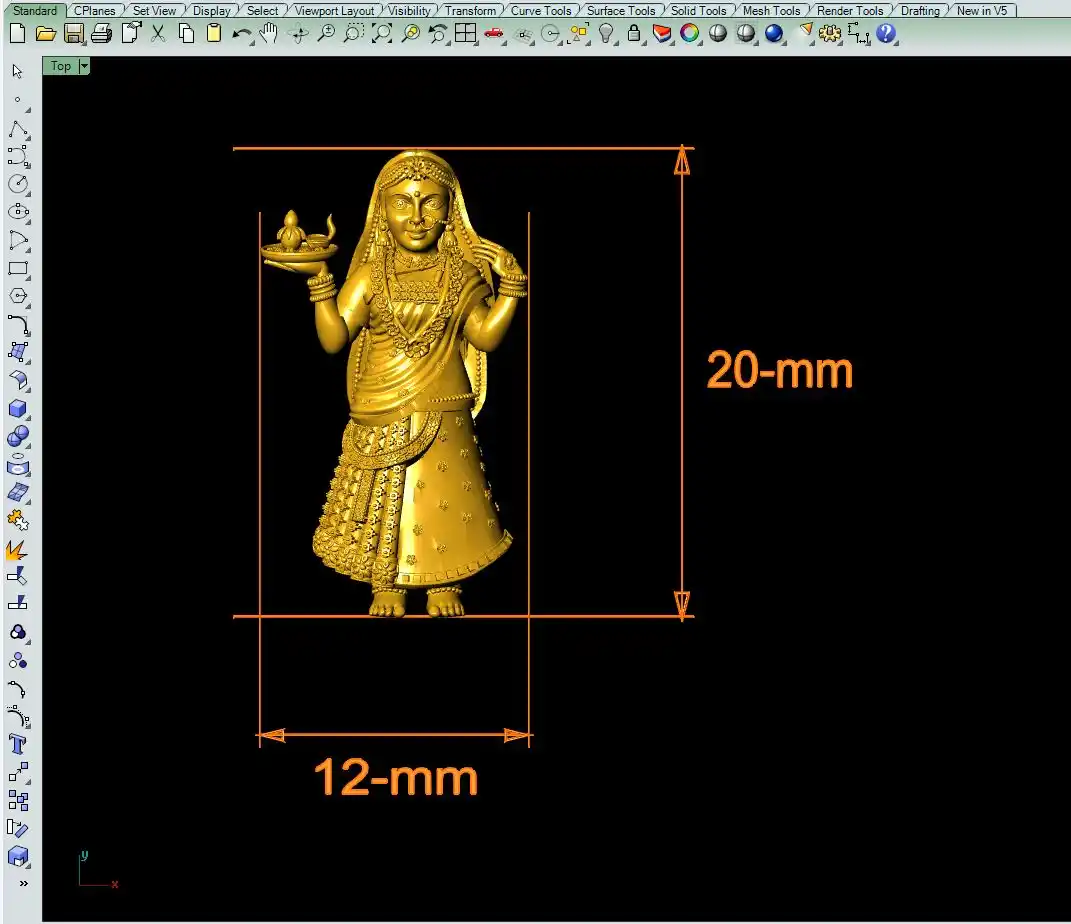Click the Top viewport title label

[61, 66]
